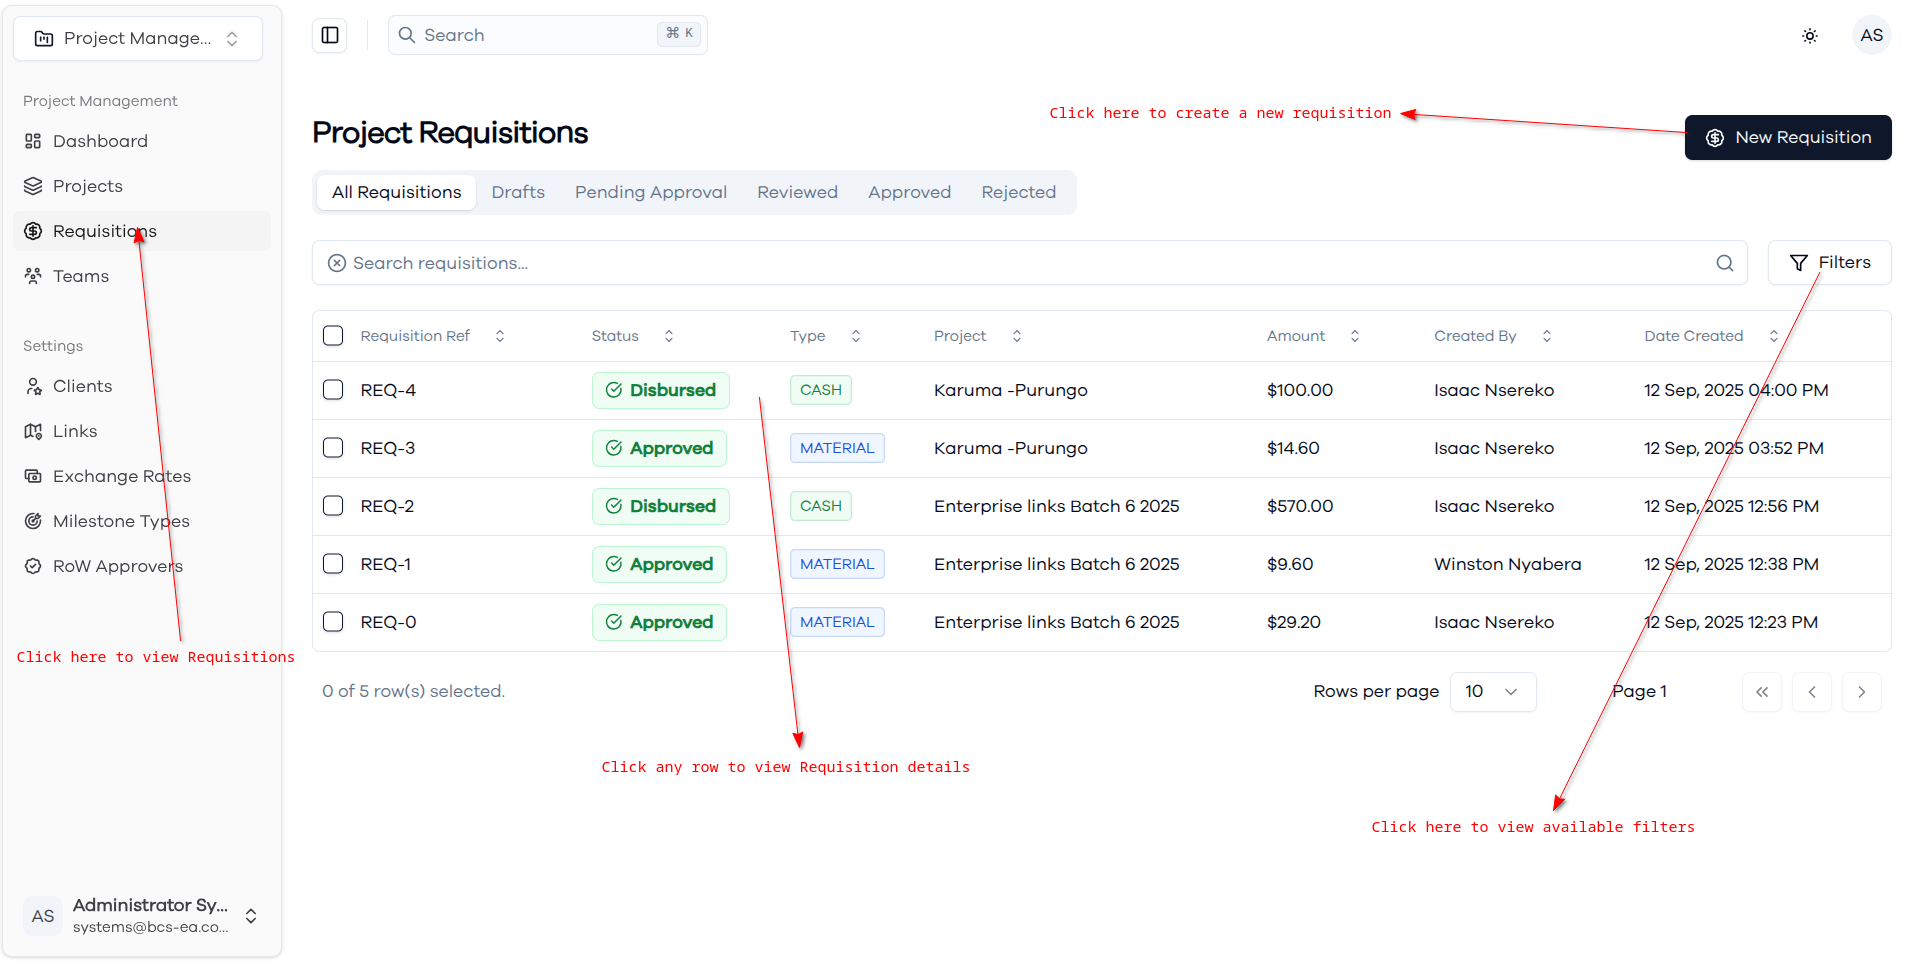Open the AS user avatar in header
The height and width of the screenshot is (966, 1906).
click(1872, 35)
